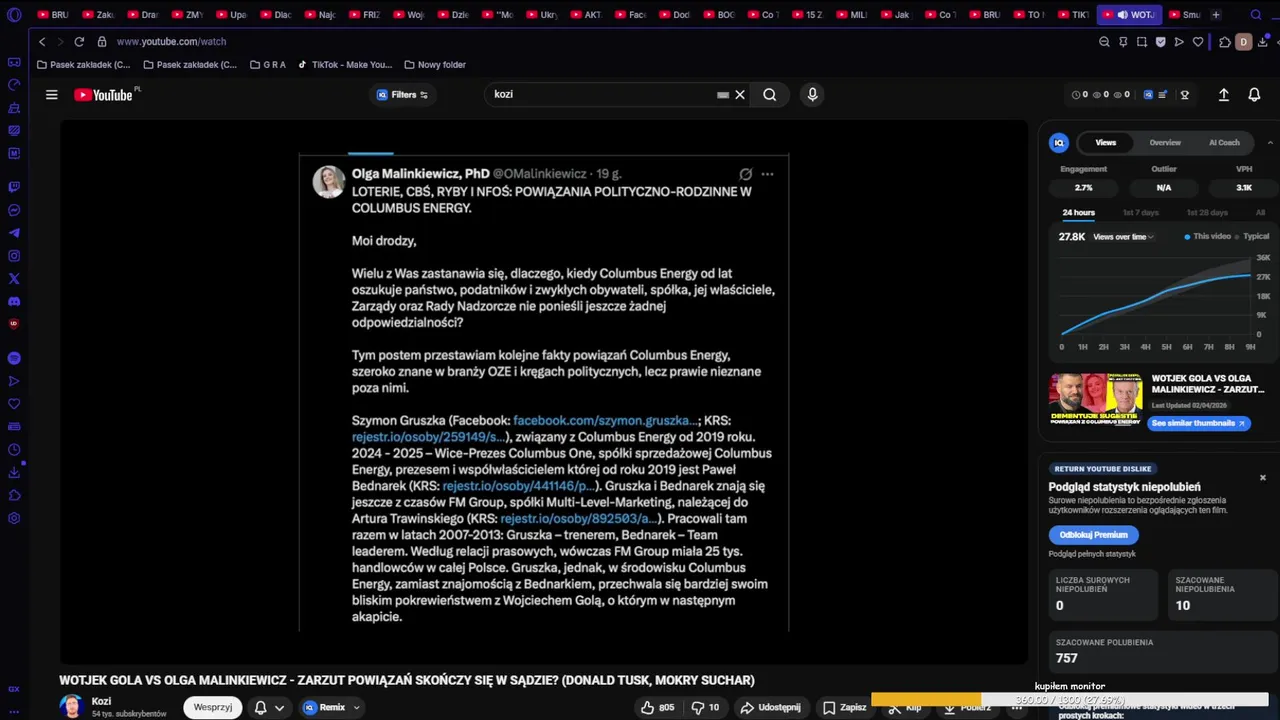Viewport: 1280px width, 720px height.
Task: Open a new tab with plus
Action: [x=1216, y=15]
